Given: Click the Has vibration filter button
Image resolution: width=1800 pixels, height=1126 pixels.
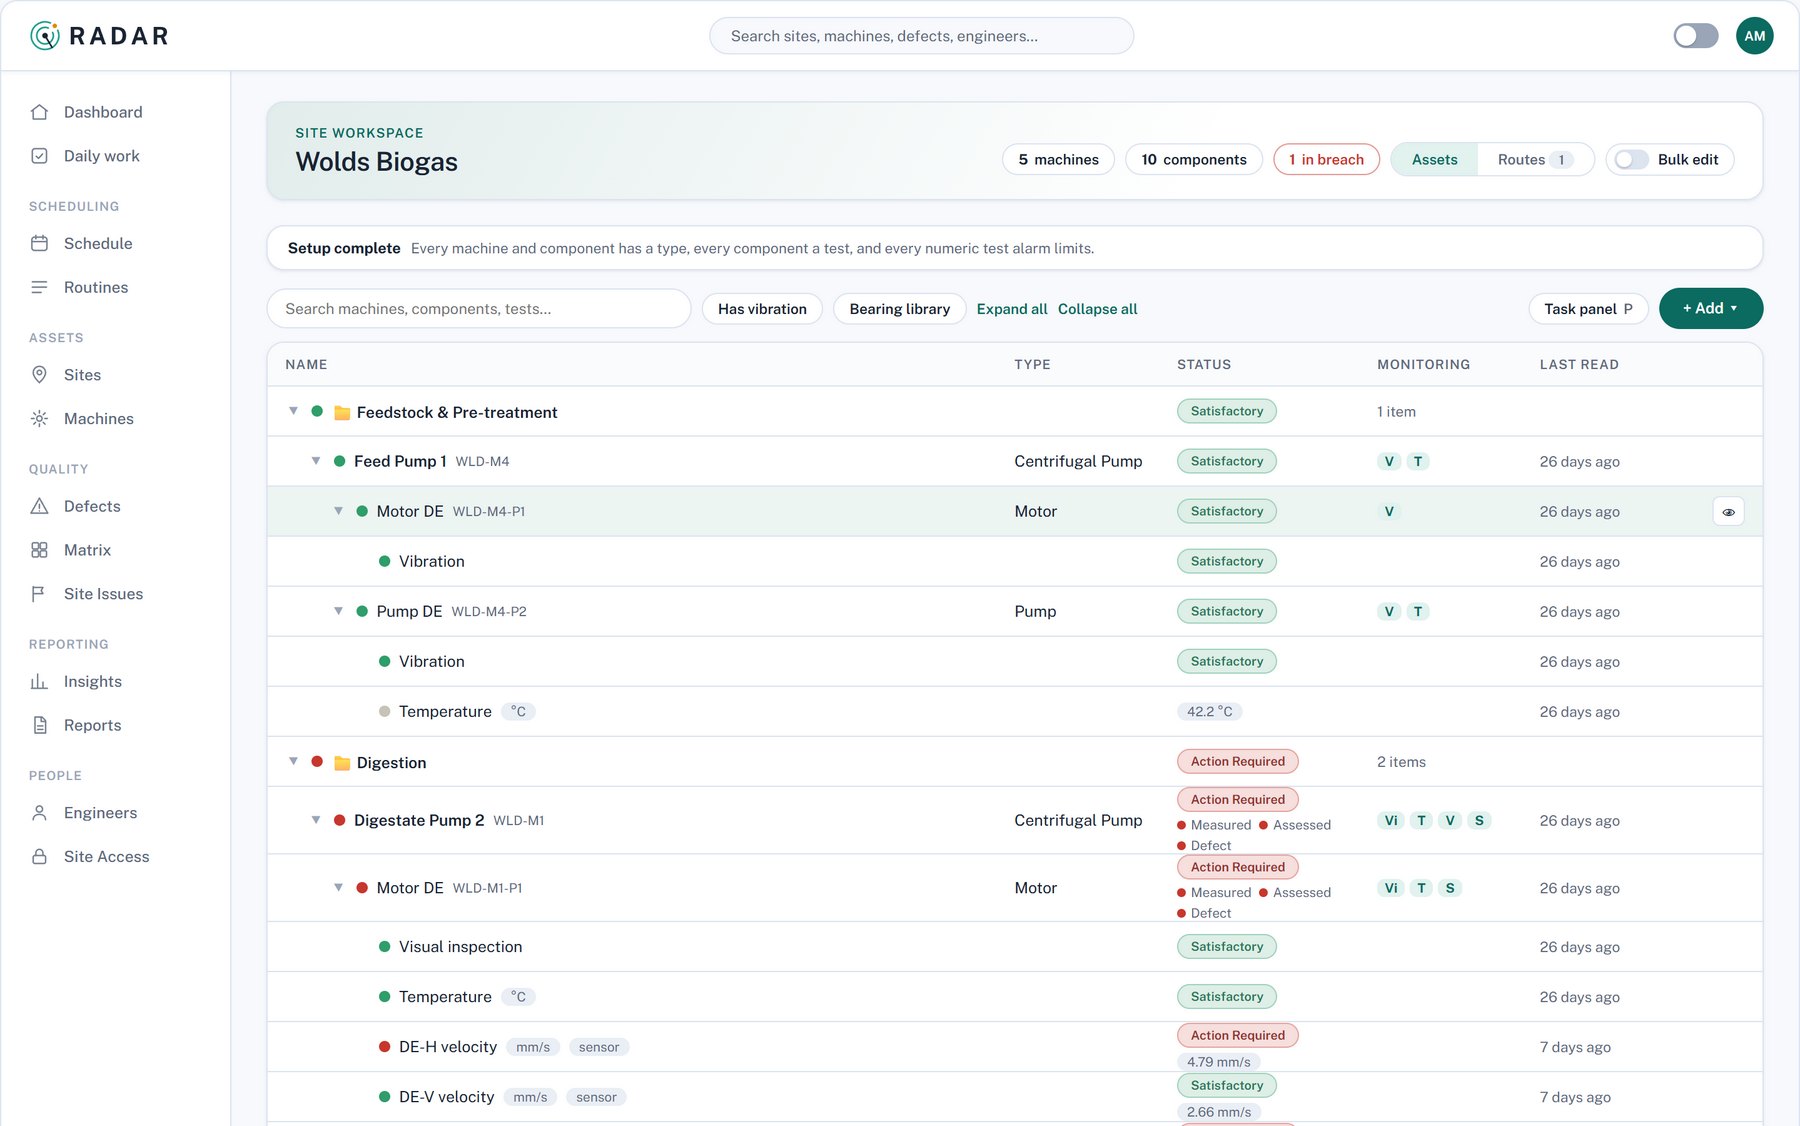Looking at the screenshot, I should pyautogui.click(x=762, y=309).
